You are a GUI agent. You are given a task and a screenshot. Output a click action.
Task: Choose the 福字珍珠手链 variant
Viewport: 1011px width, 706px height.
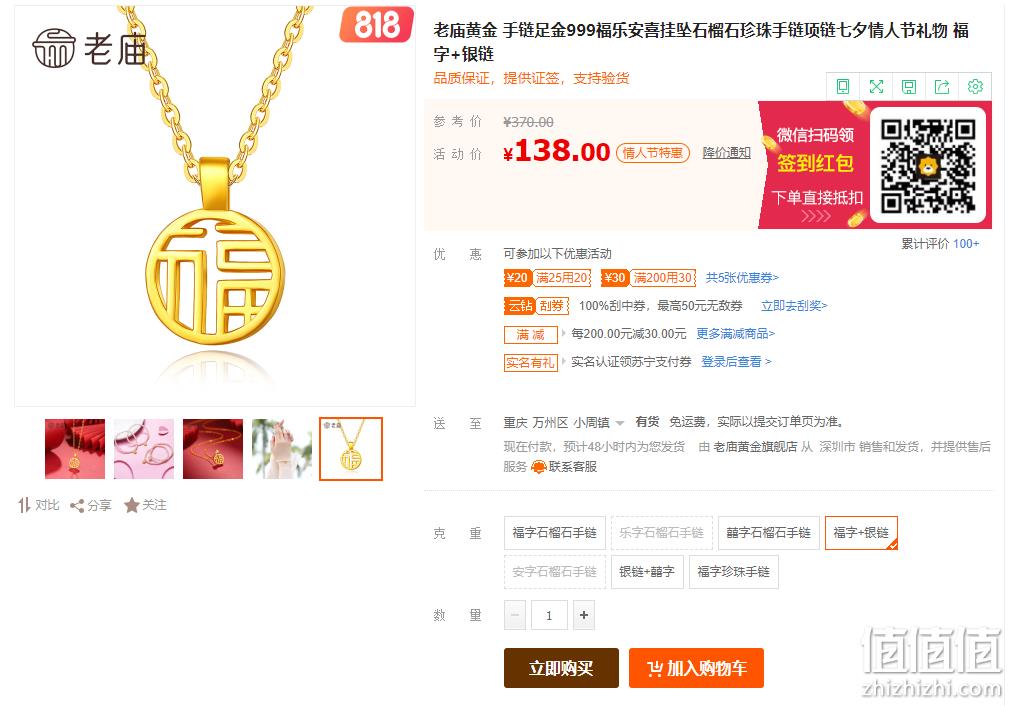(x=734, y=572)
